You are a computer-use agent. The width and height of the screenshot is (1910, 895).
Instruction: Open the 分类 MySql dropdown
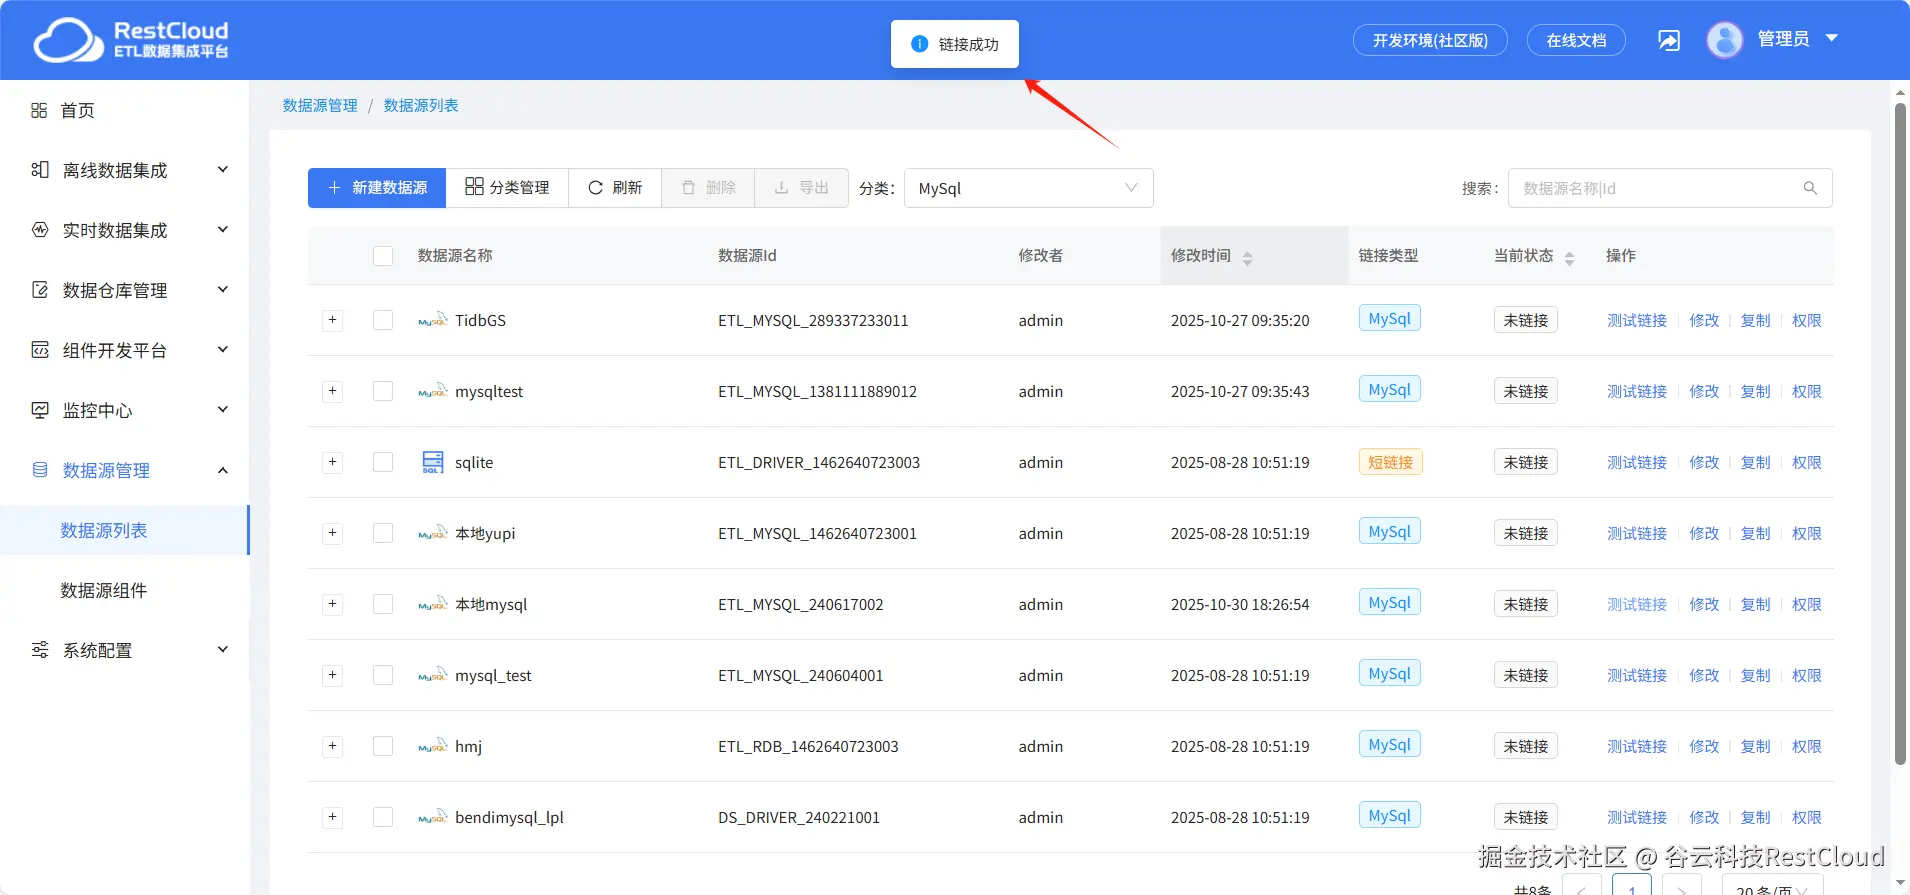pyautogui.click(x=1028, y=188)
